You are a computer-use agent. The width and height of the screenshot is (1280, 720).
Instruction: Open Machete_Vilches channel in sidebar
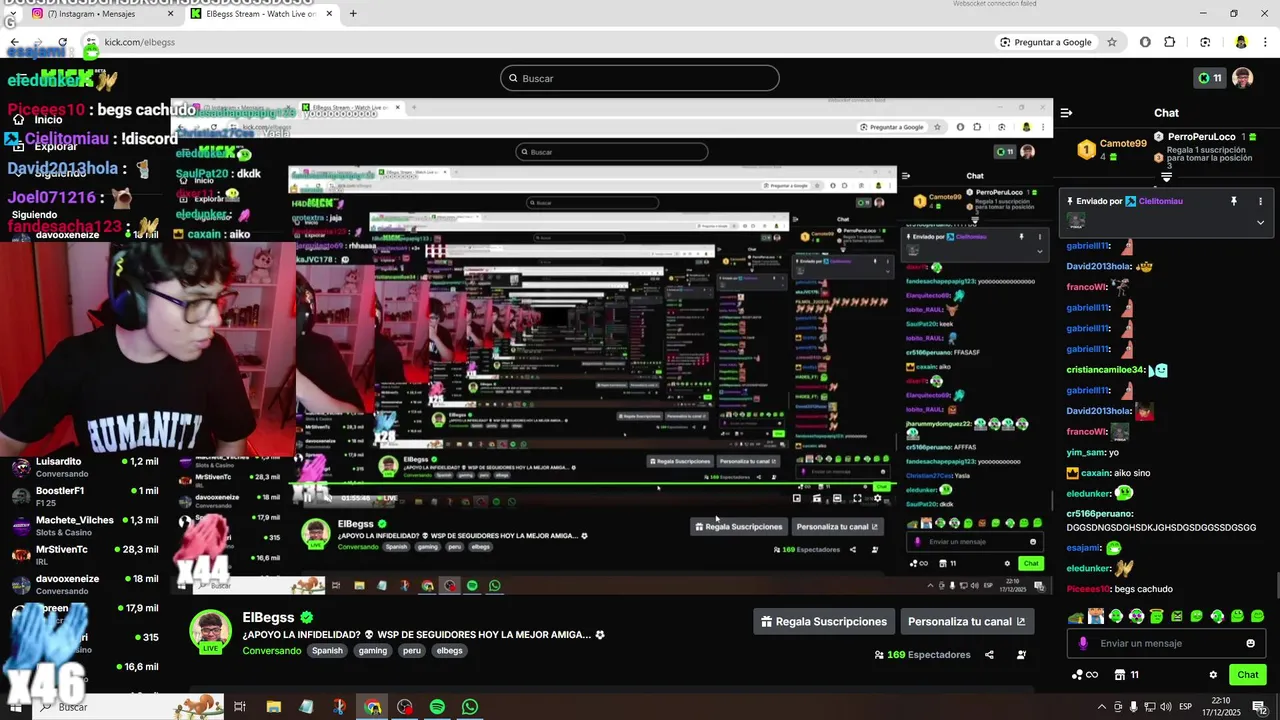(x=85, y=525)
